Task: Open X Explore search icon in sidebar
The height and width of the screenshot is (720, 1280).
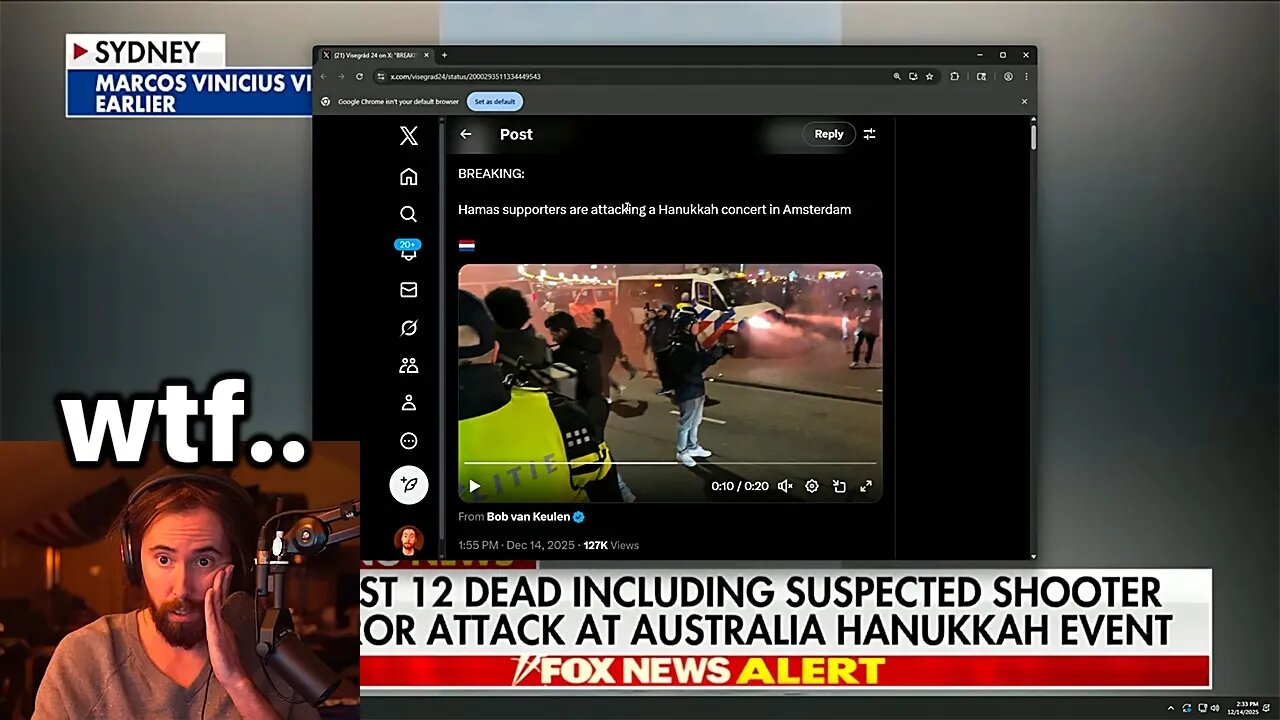Action: [x=408, y=214]
